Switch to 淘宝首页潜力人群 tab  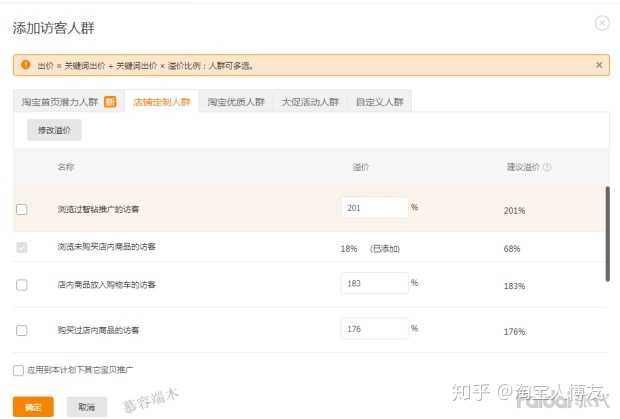61,102
